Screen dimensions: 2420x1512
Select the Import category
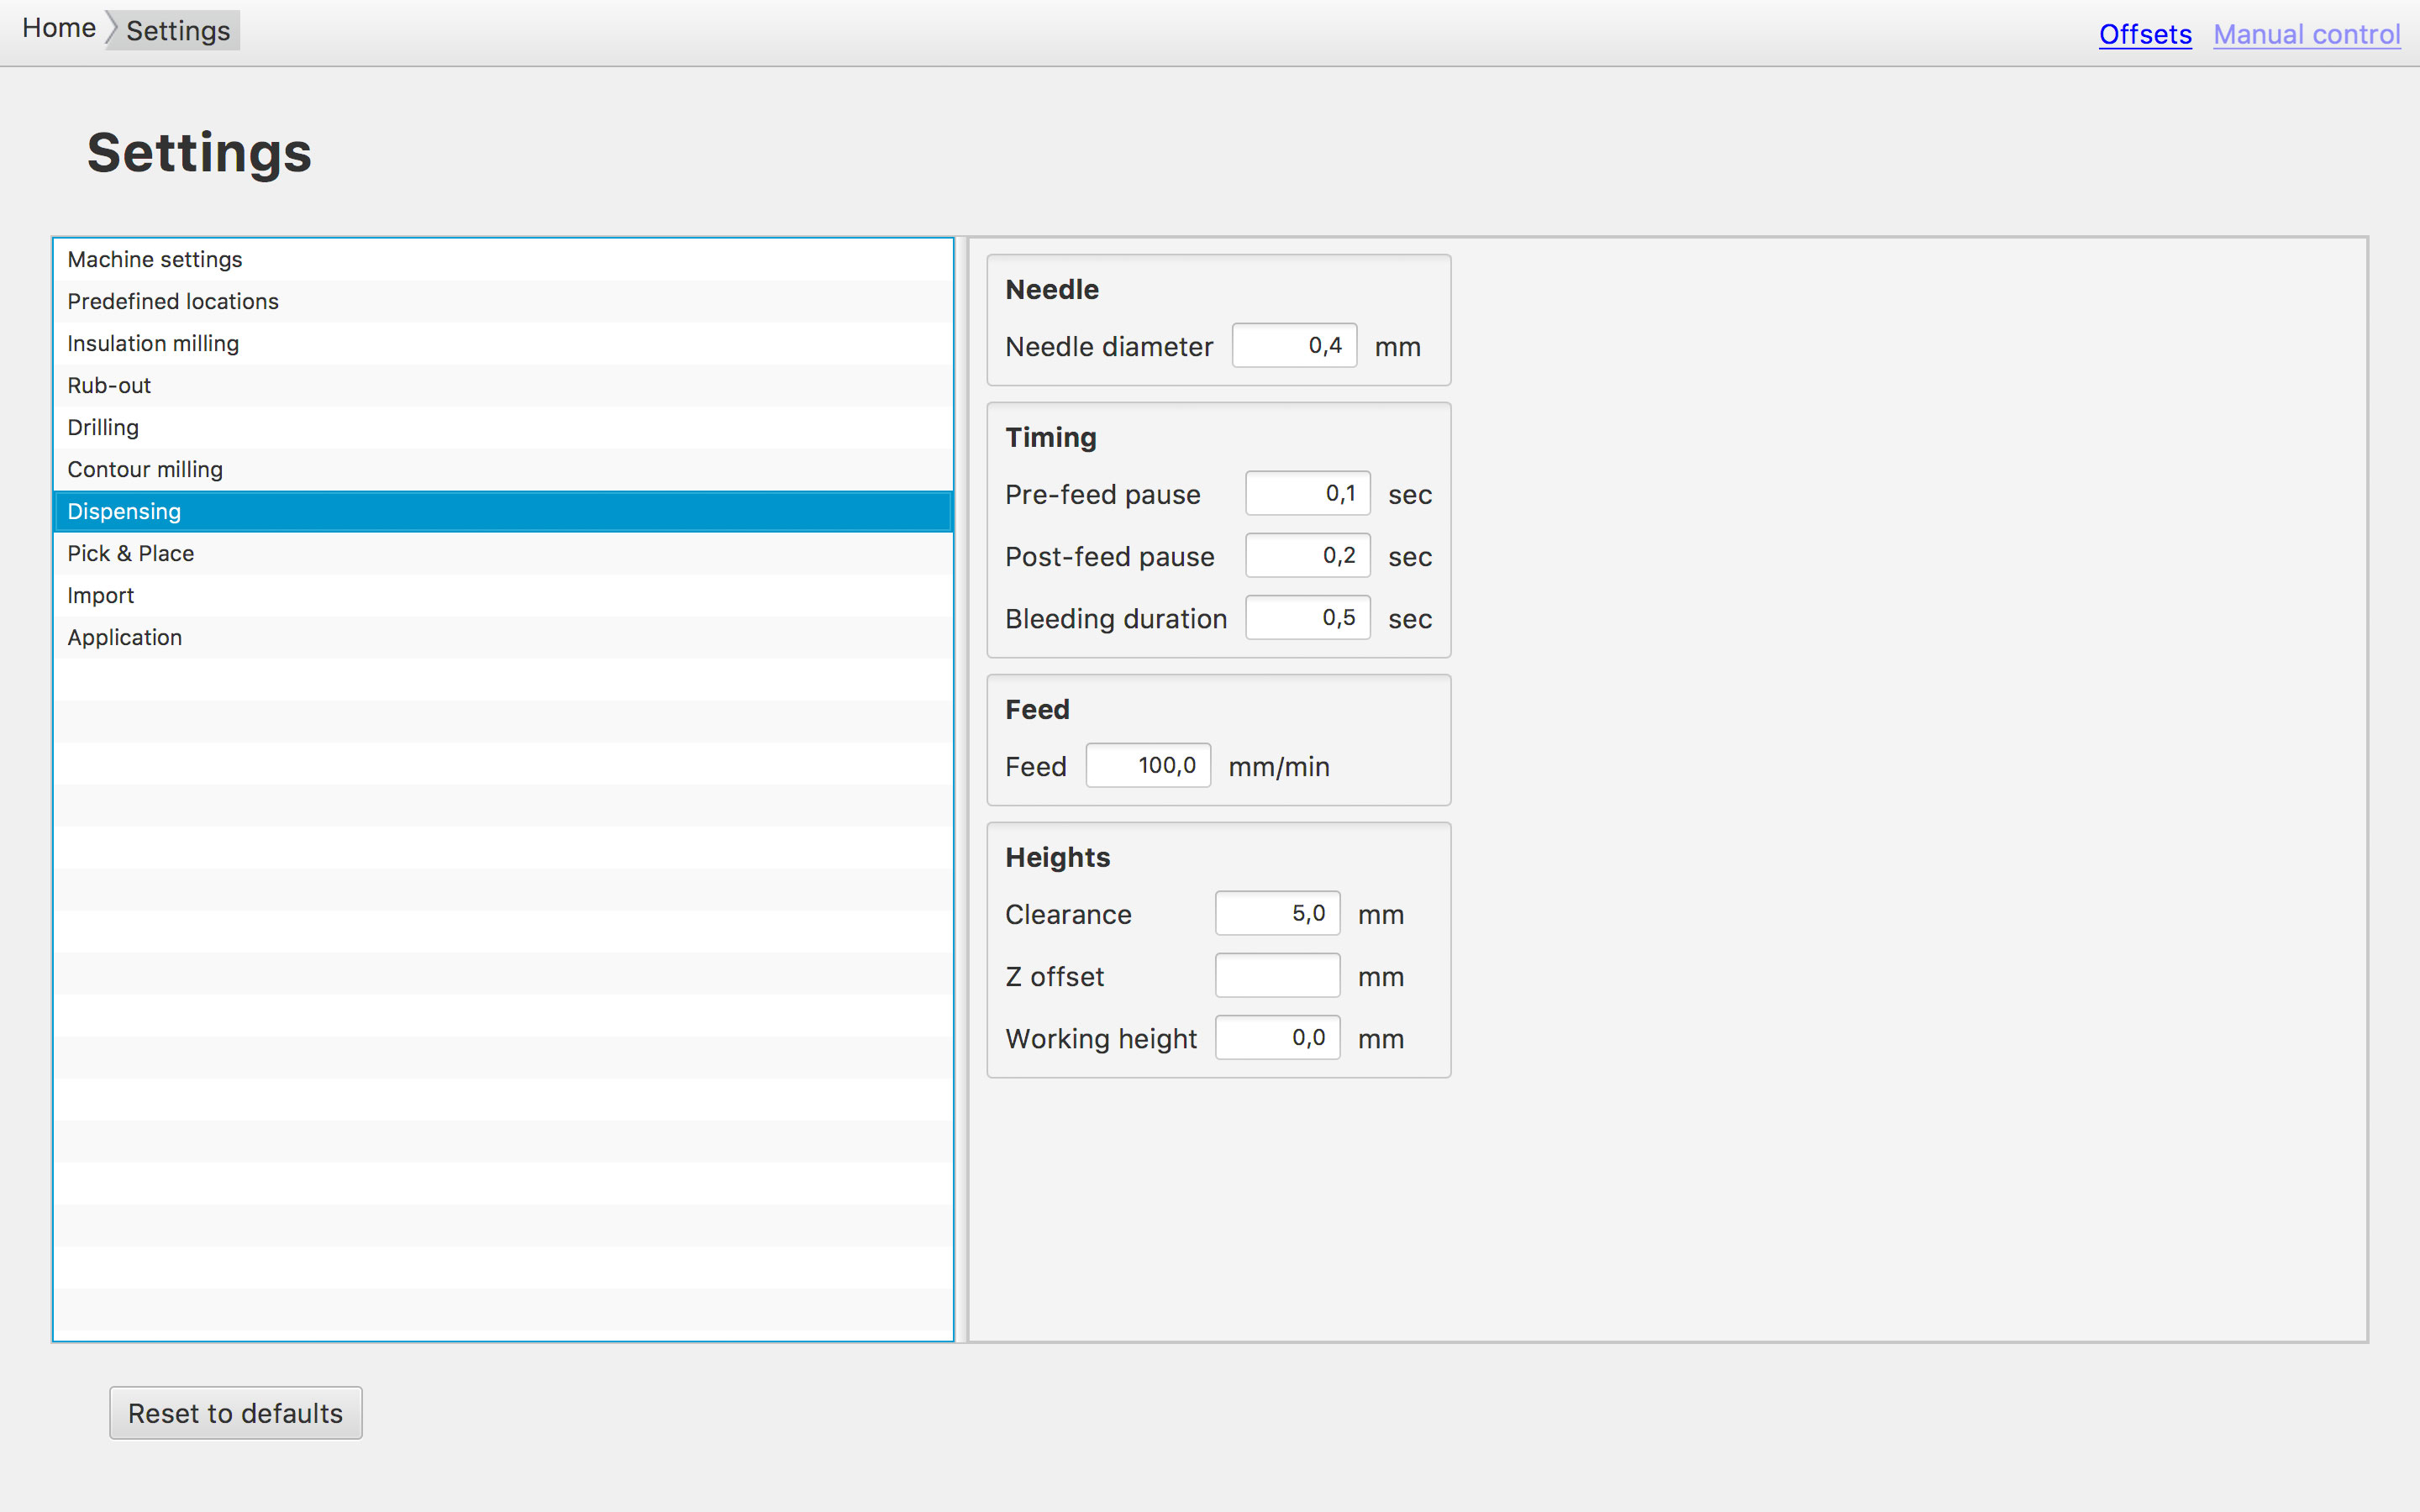503,595
